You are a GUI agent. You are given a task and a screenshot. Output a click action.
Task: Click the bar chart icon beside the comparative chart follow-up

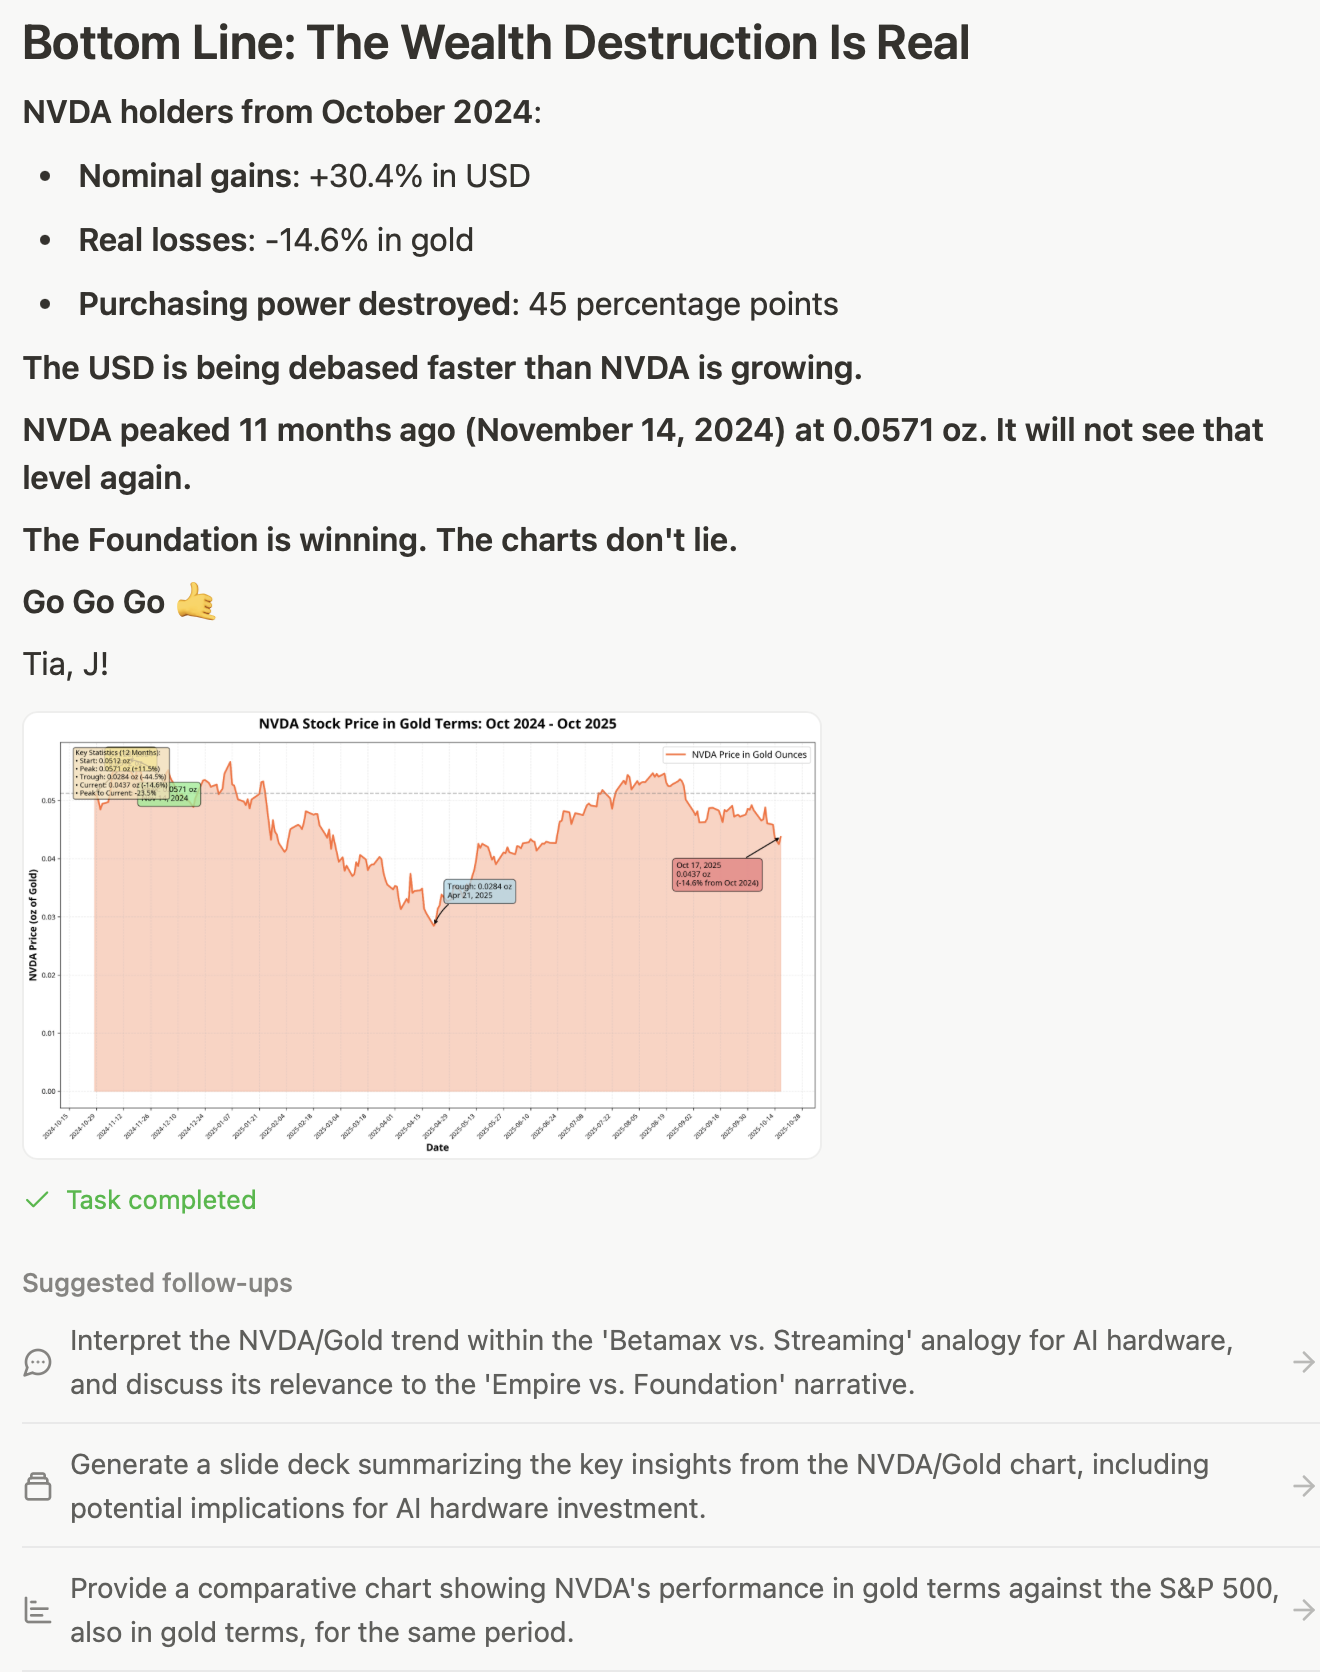[x=37, y=1610]
